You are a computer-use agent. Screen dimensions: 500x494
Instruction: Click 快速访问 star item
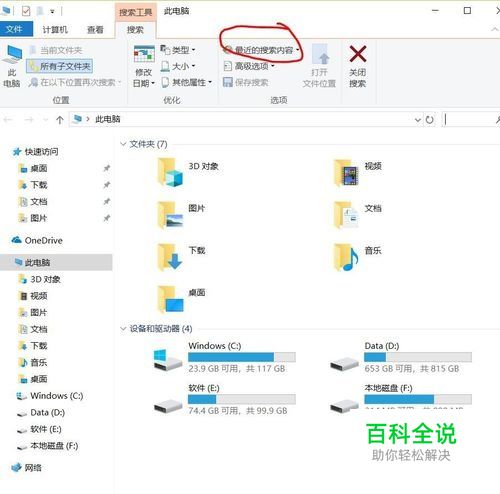(x=35, y=152)
